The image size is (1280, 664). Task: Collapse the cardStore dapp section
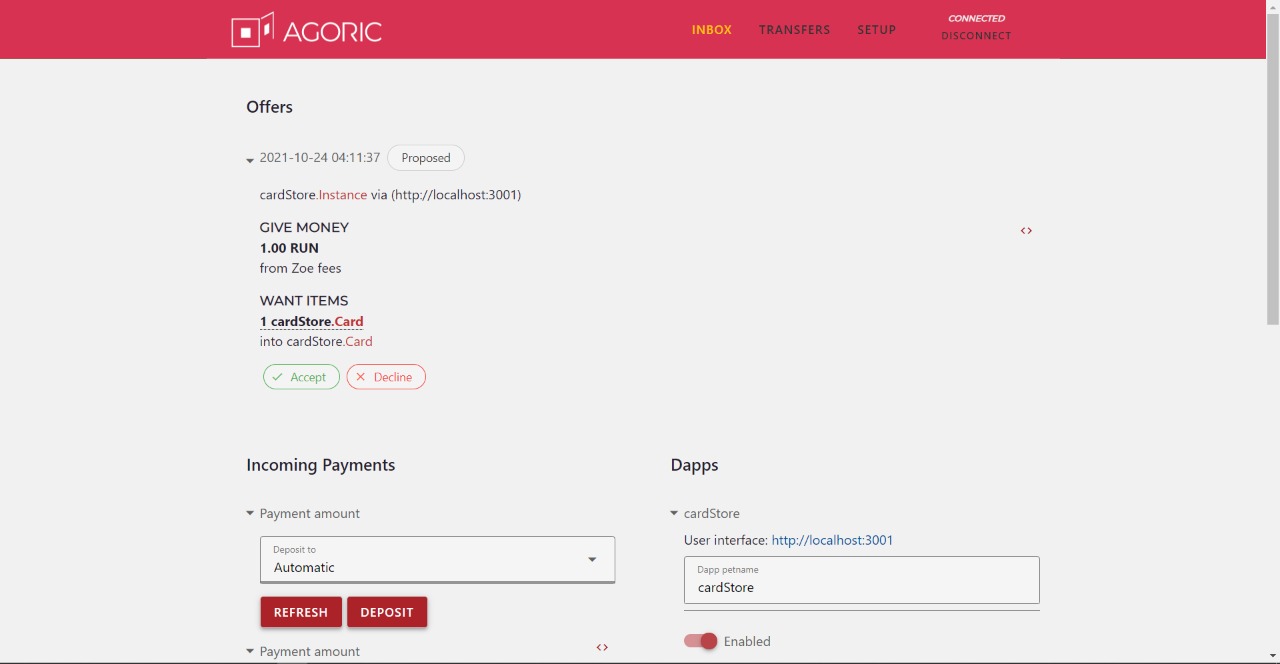tap(674, 514)
